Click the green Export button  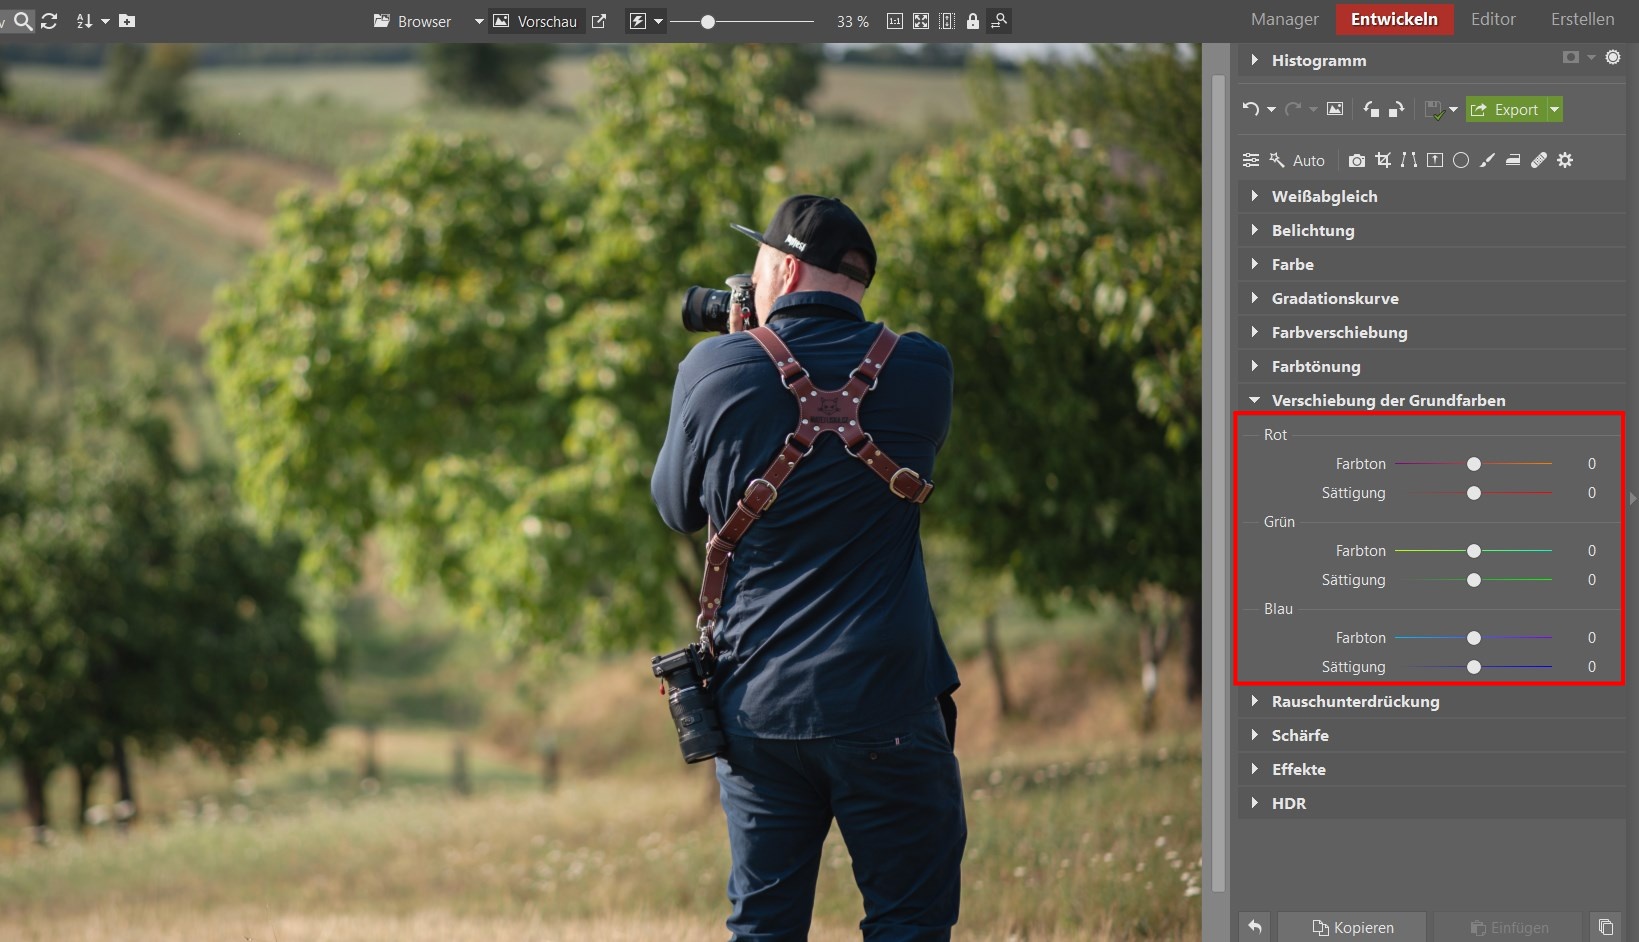click(1505, 109)
